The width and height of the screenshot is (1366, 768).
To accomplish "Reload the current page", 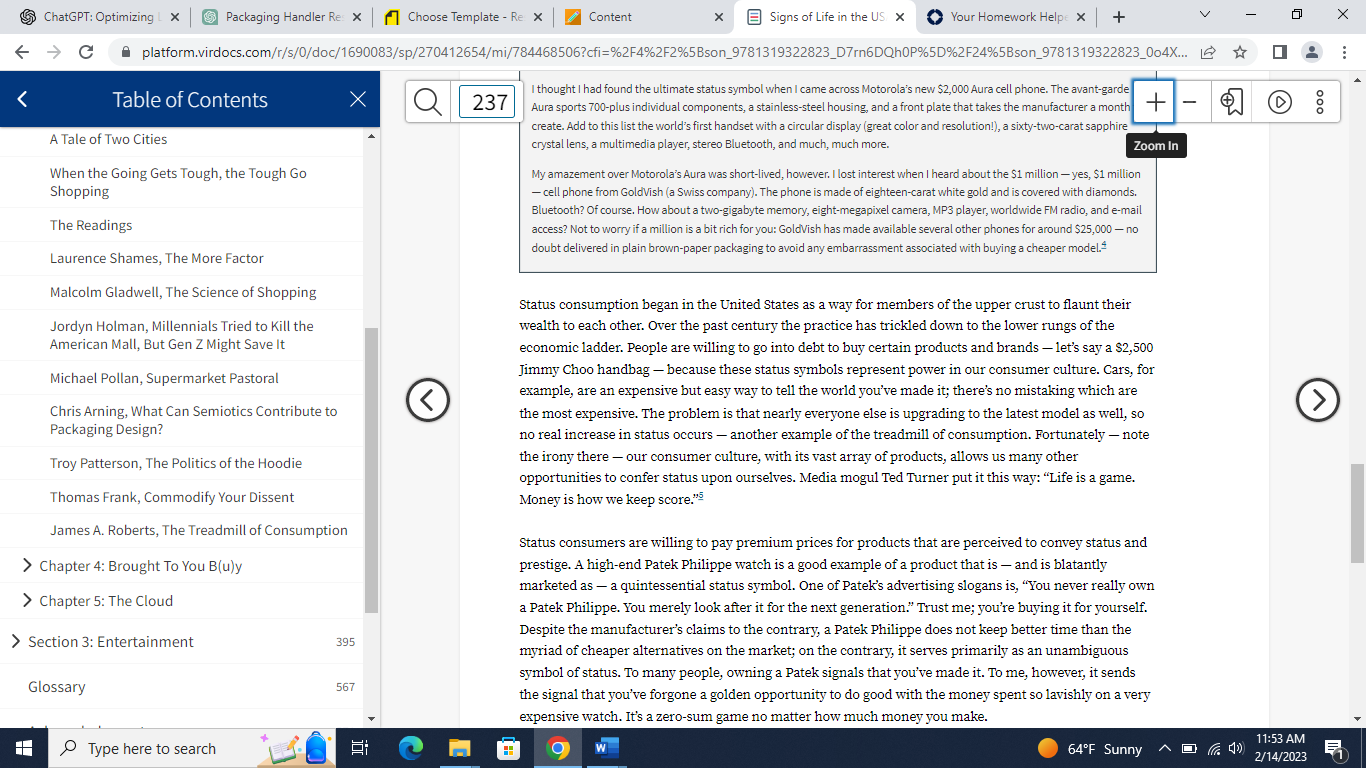I will (86, 52).
